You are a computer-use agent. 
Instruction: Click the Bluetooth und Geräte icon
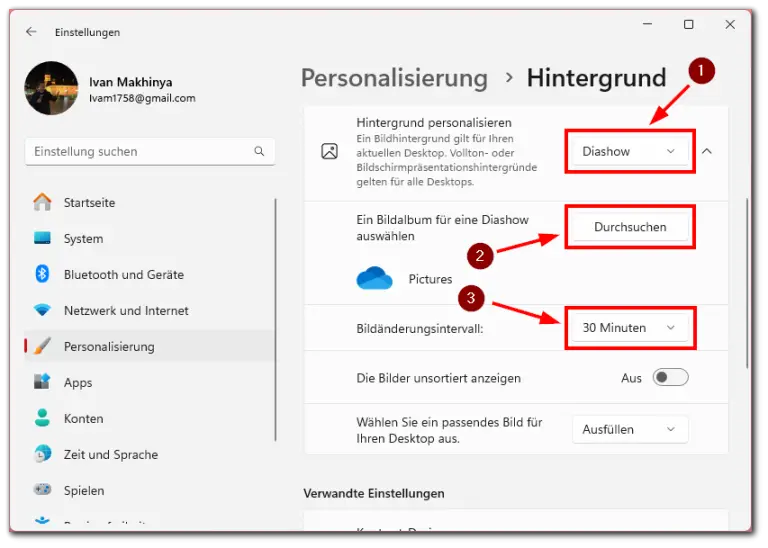coord(42,275)
